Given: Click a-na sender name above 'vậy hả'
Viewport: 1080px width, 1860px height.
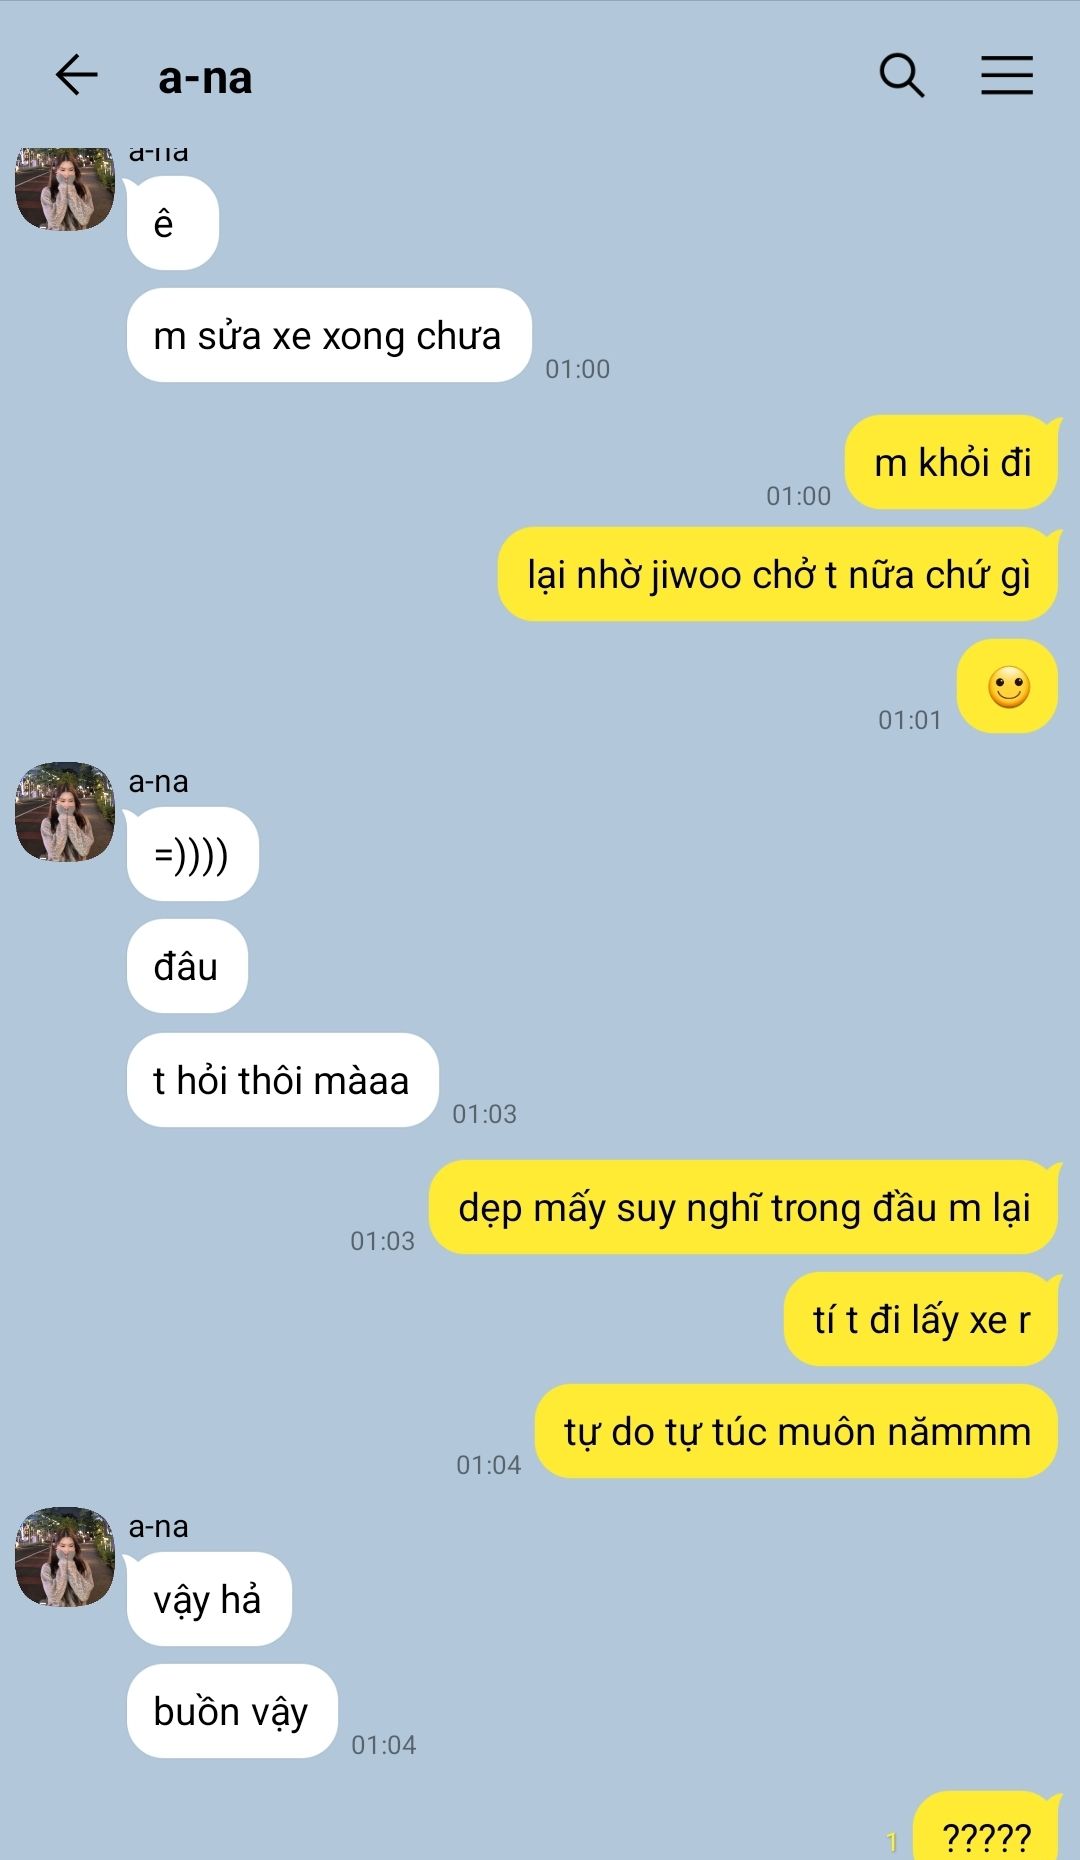Looking at the screenshot, I should coord(158,1527).
